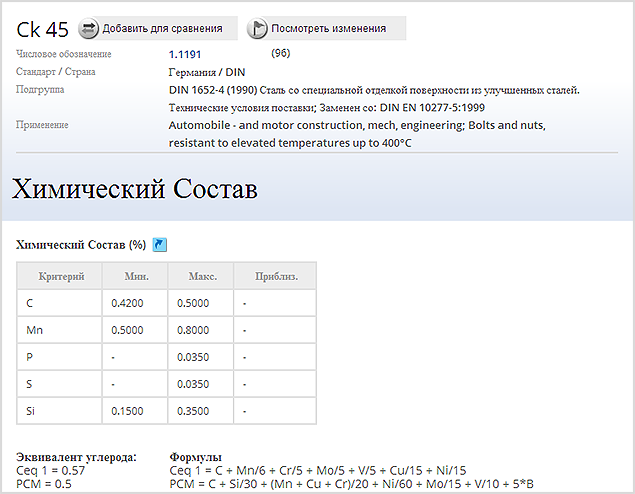Click the compare arrows icon beside Ck 45
This screenshot has width=635, height=494.
(88, 28)
